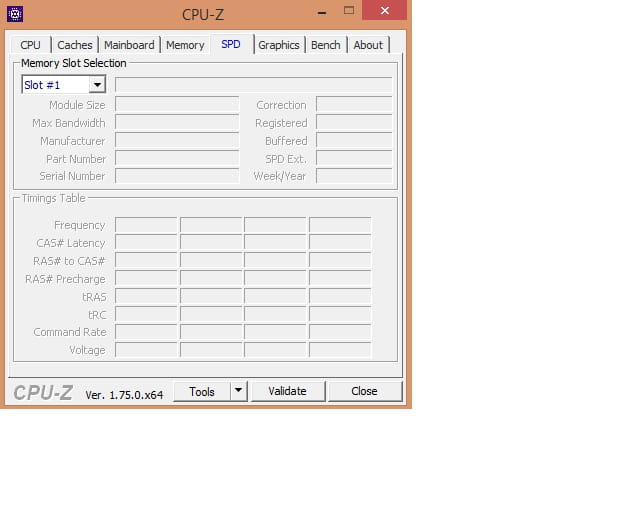Viewport: 640px width, 505px height.
Task: Click the 'Frequency' row label
Action: (x=80, y=225)
